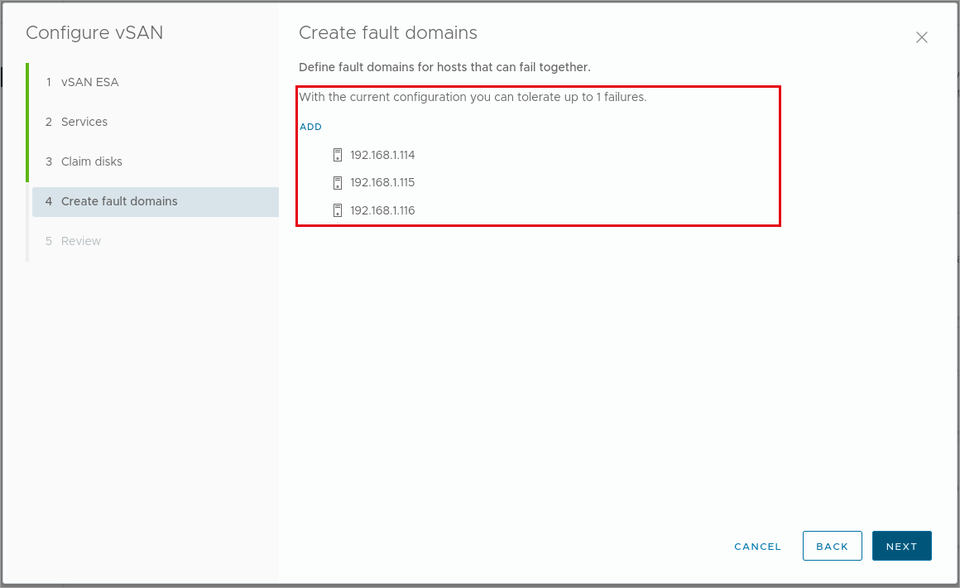Click the host icon beside 192.168.1.114

(x=337, y=155)
